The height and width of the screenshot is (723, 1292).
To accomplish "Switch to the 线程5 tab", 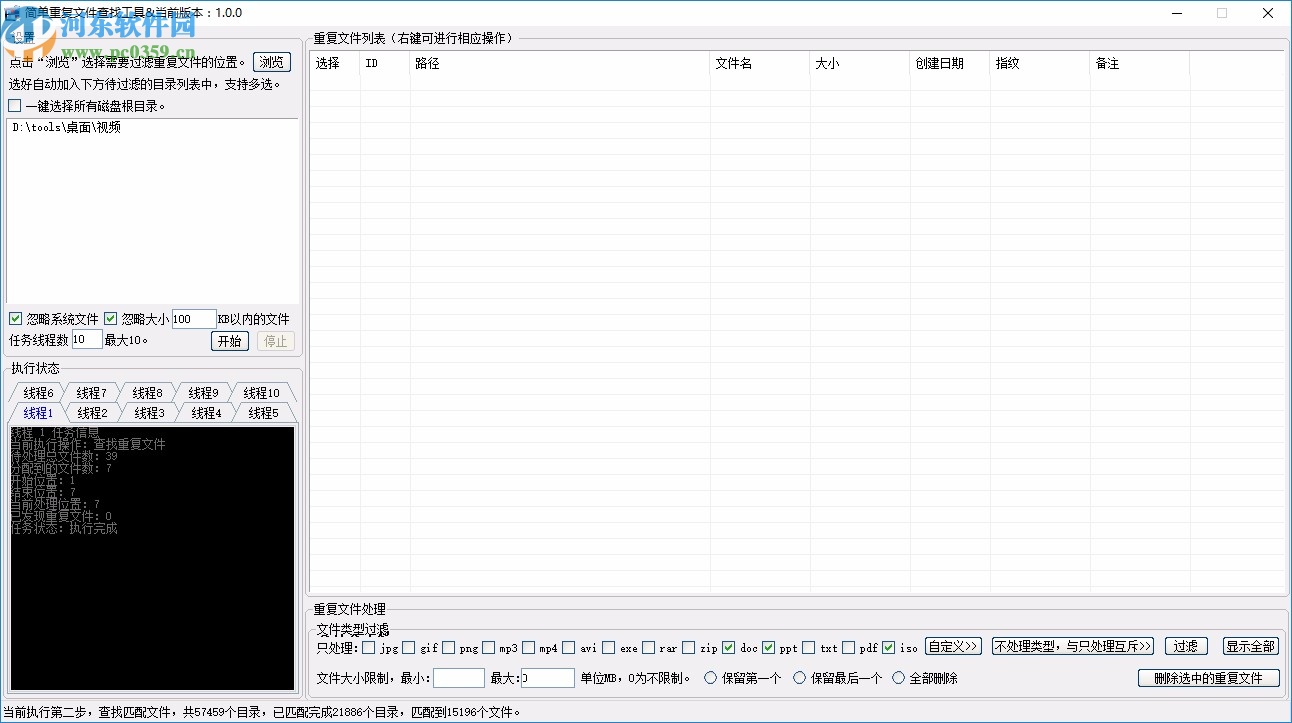I will click(x=263, y=413).
